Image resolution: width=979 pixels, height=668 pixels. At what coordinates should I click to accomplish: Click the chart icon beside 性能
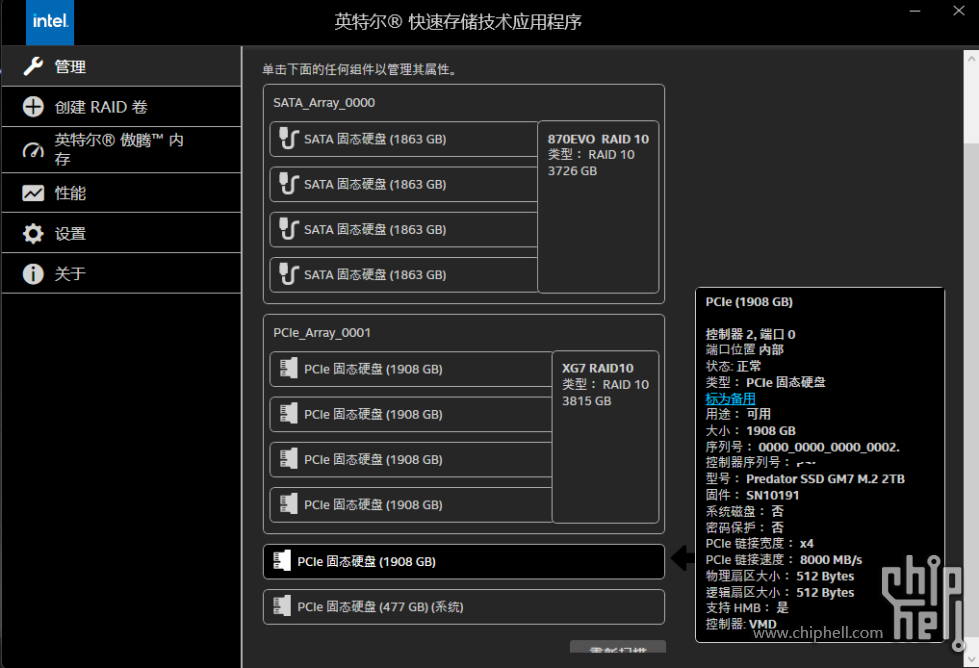(33, 193)
